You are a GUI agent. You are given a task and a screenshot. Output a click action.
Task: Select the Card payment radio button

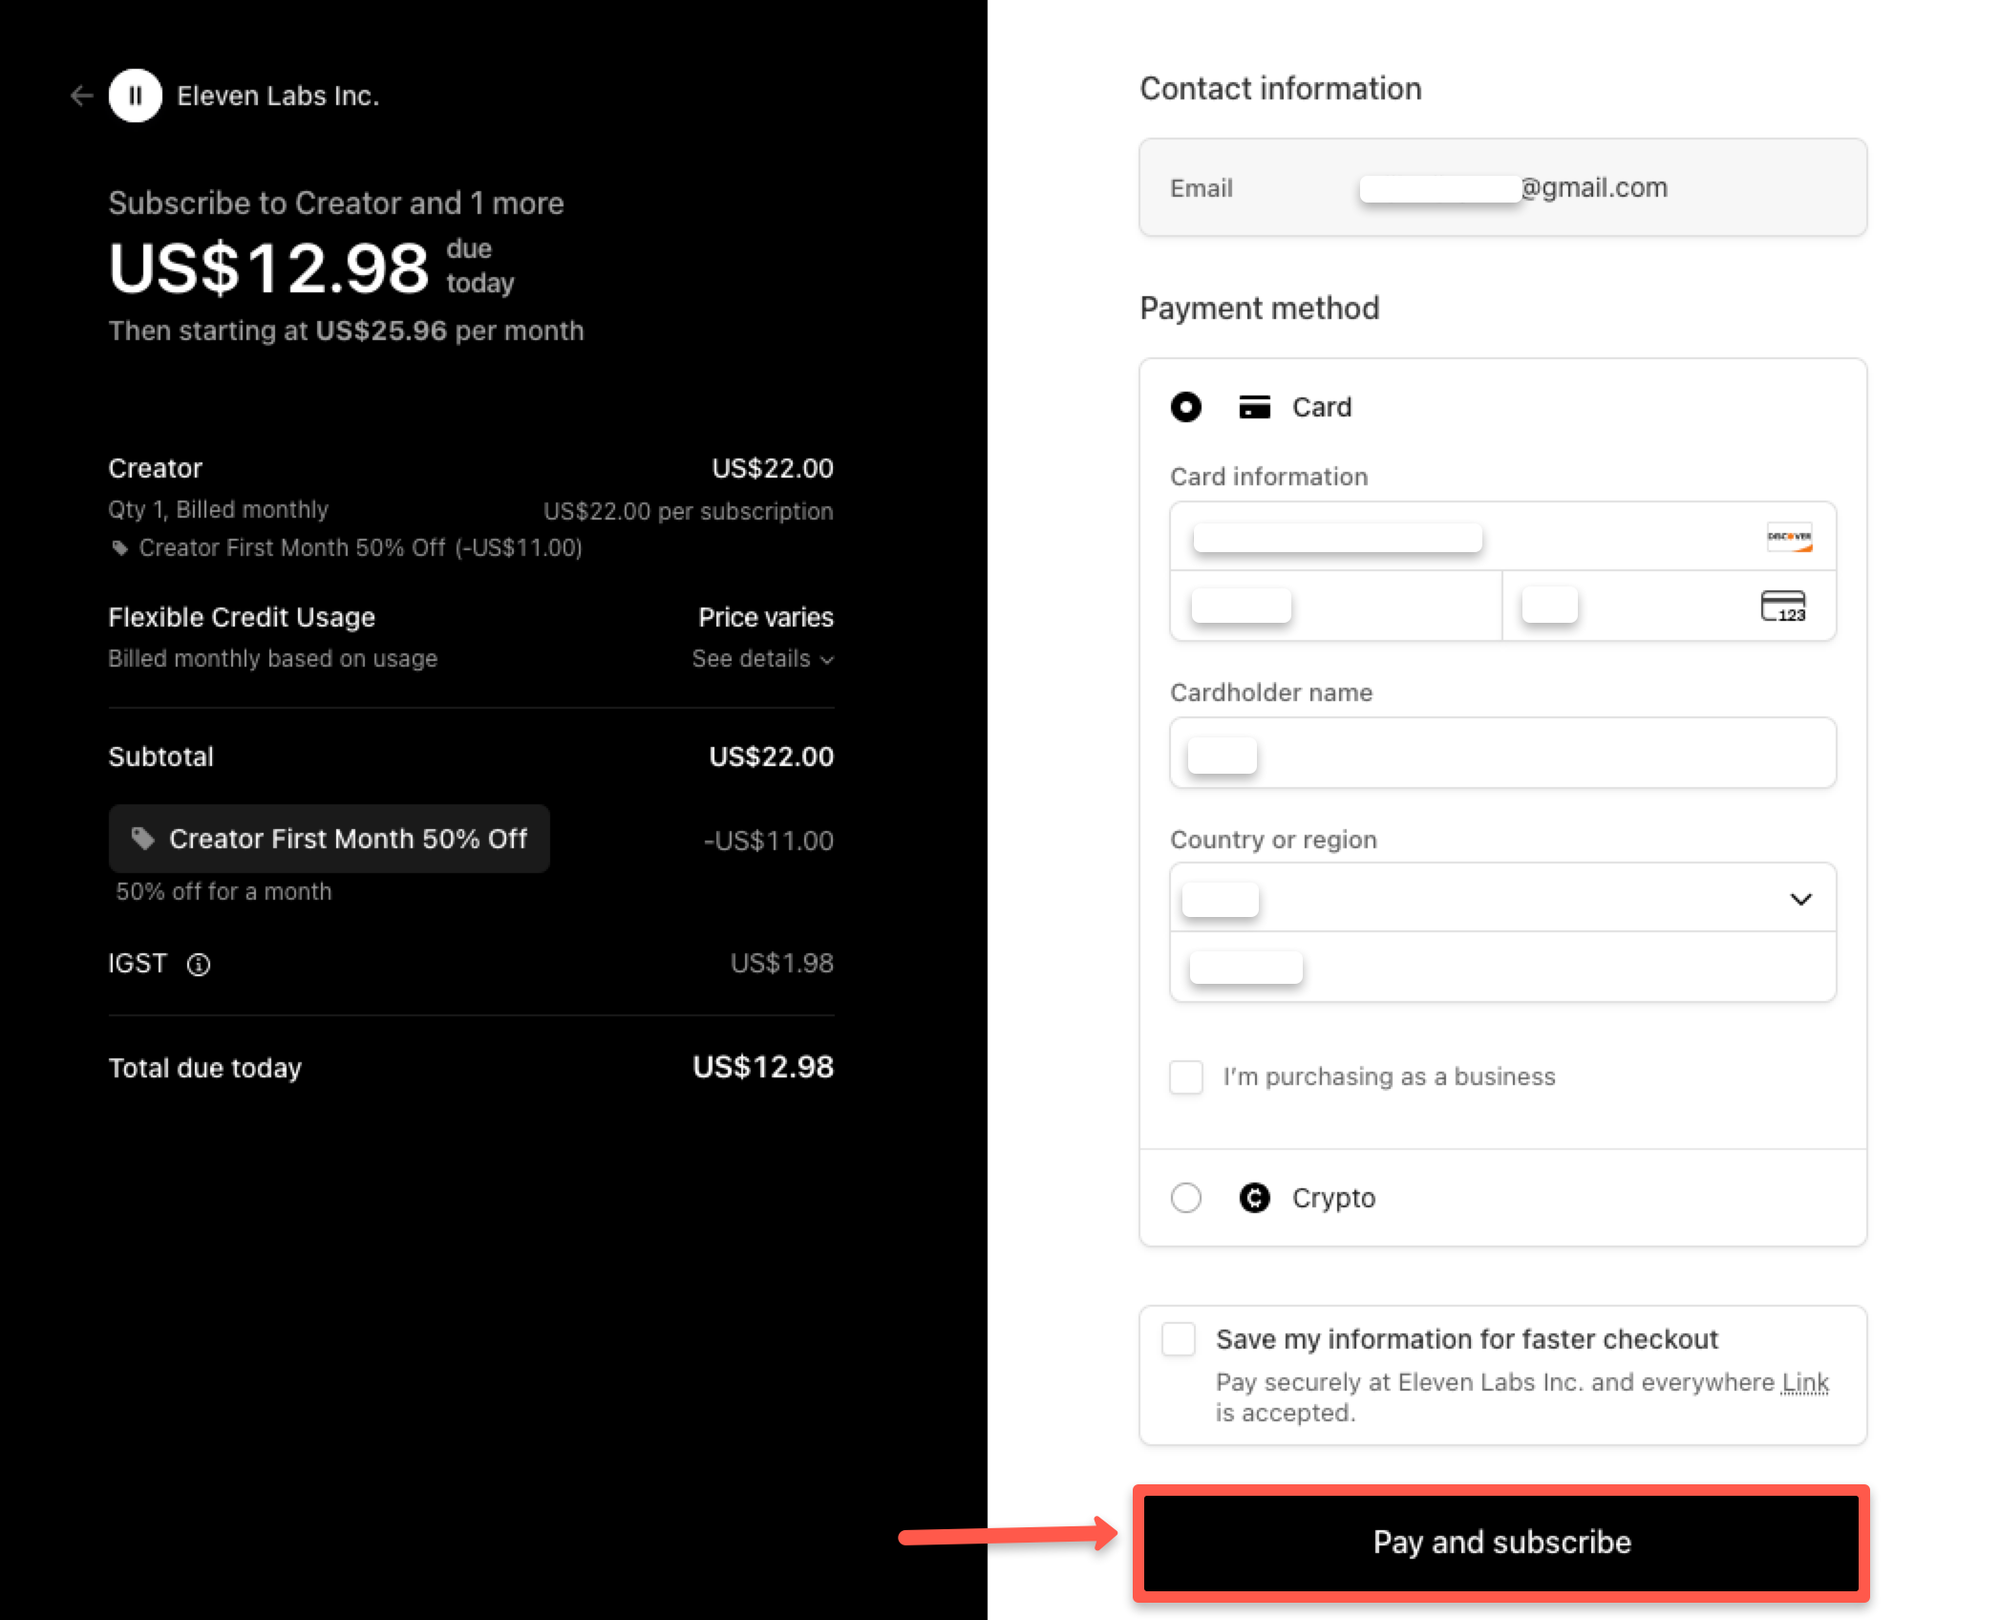click(1186, 407)
